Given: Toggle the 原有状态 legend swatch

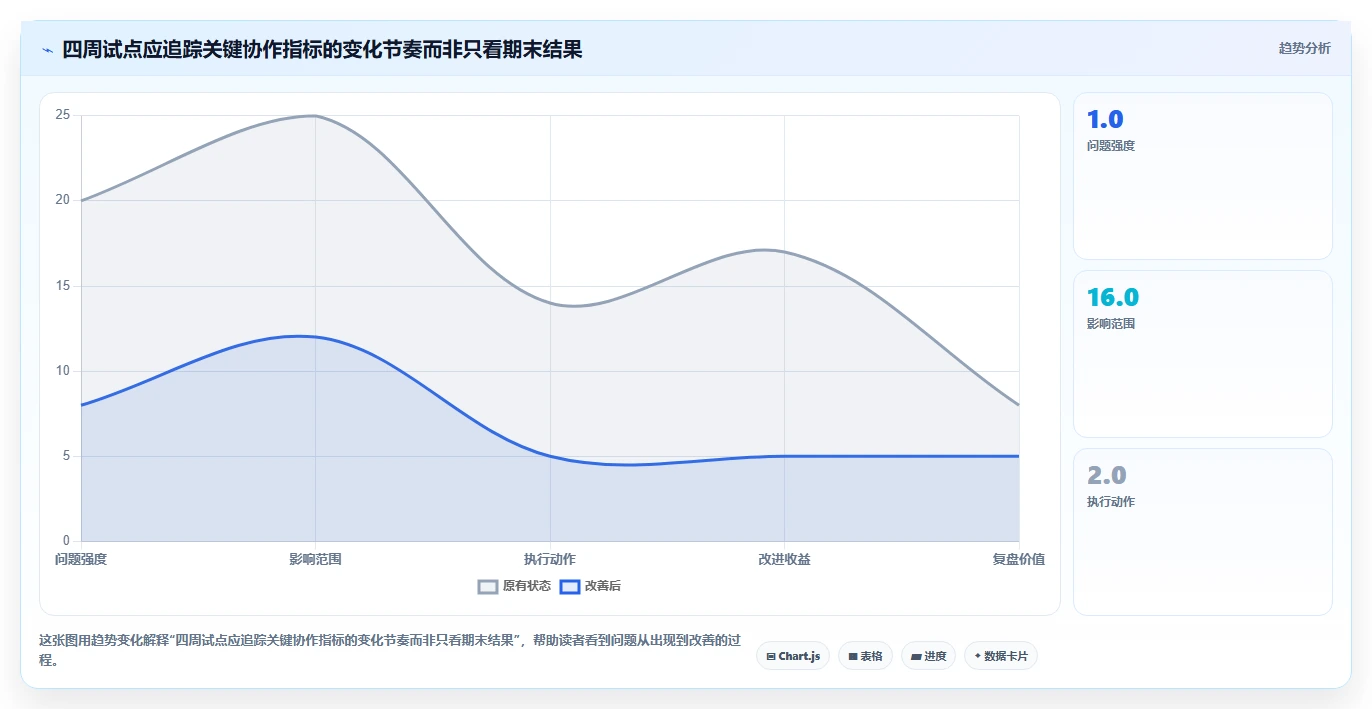Looking at the screenshot, I should click(488, 586).
